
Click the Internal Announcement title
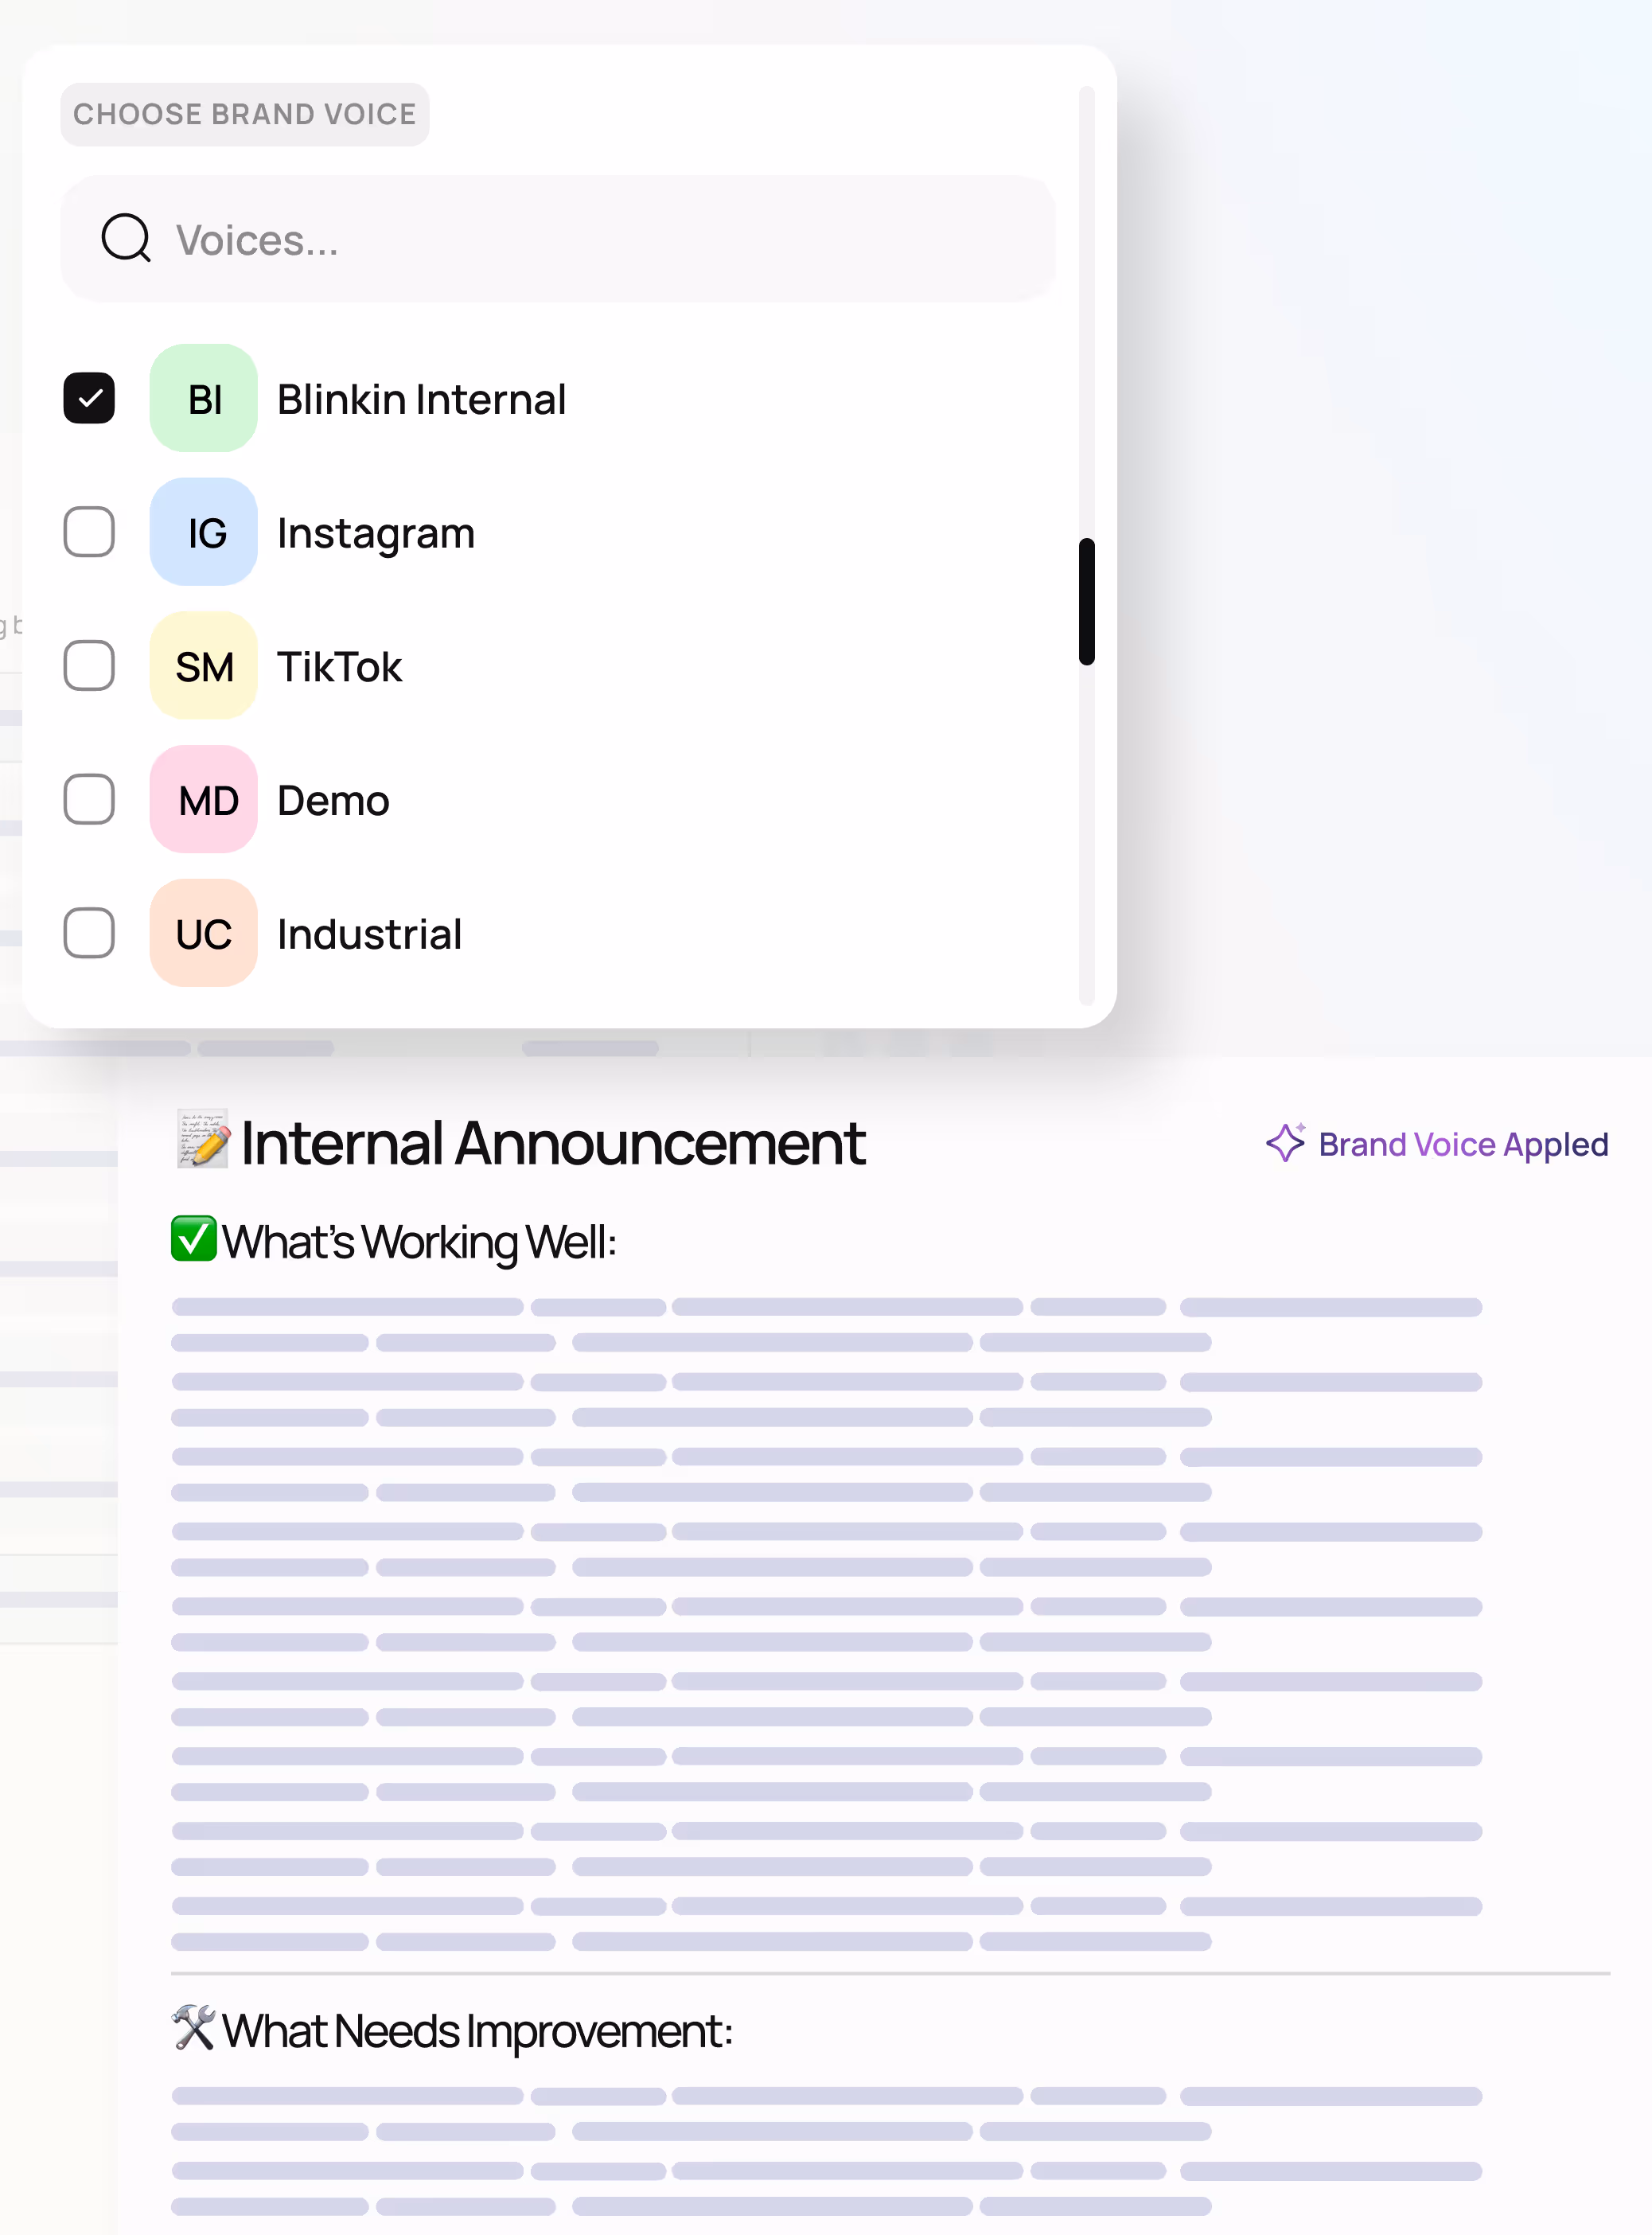pos(554,1141)
